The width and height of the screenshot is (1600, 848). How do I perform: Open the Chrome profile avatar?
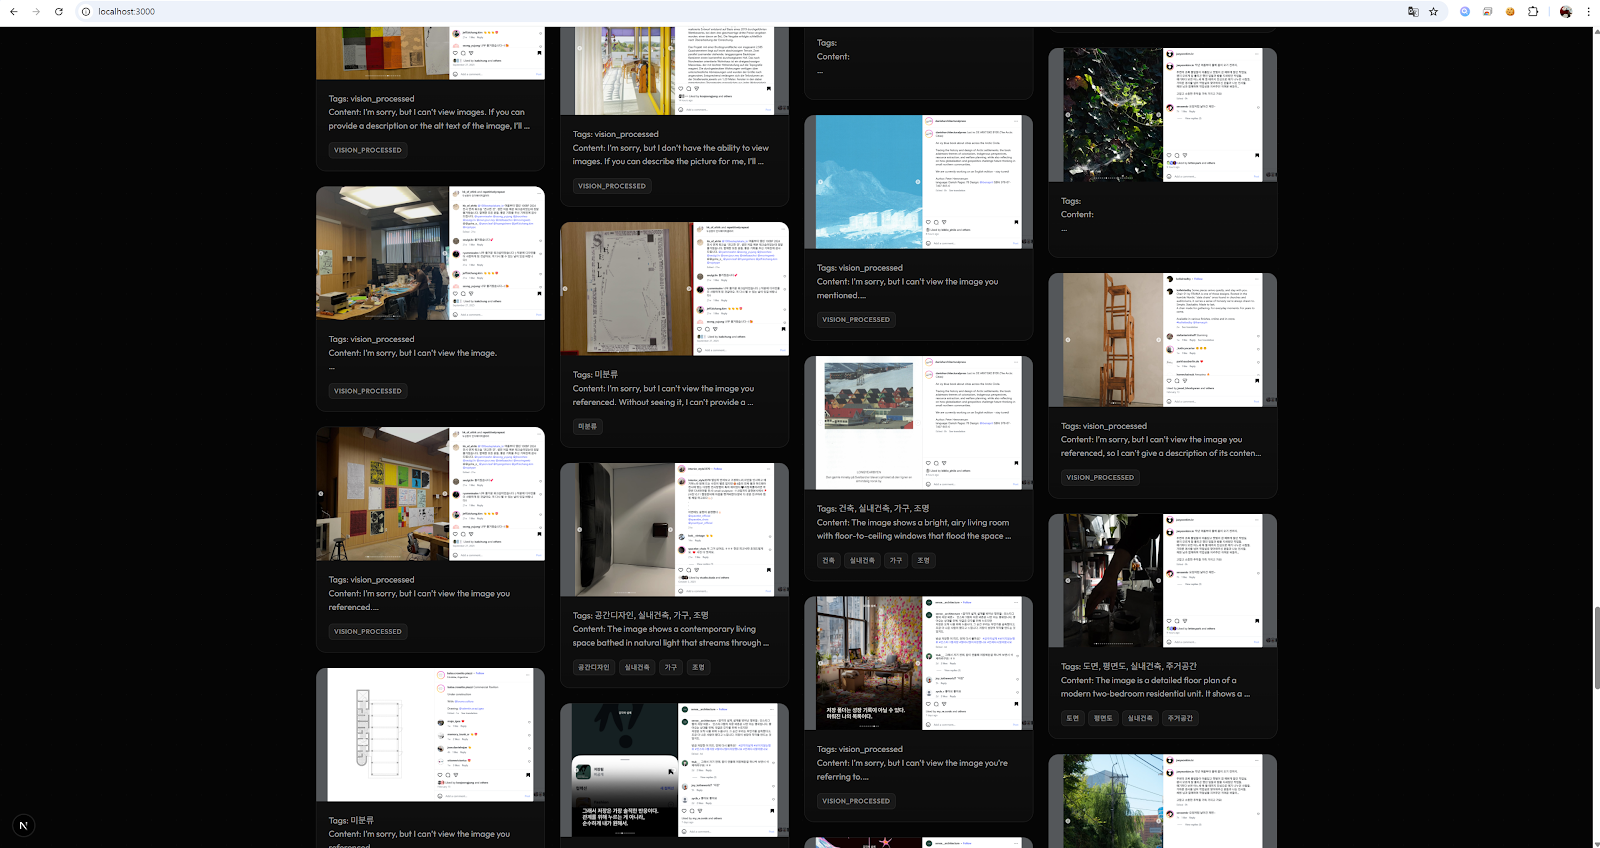tap(1566, 12)
